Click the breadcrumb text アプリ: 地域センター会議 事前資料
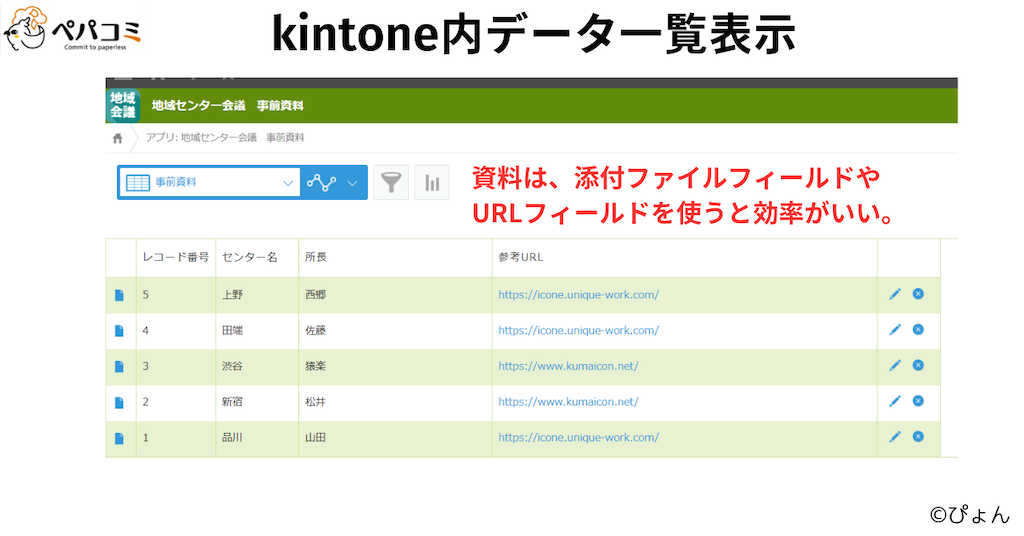 click(225, 138)
